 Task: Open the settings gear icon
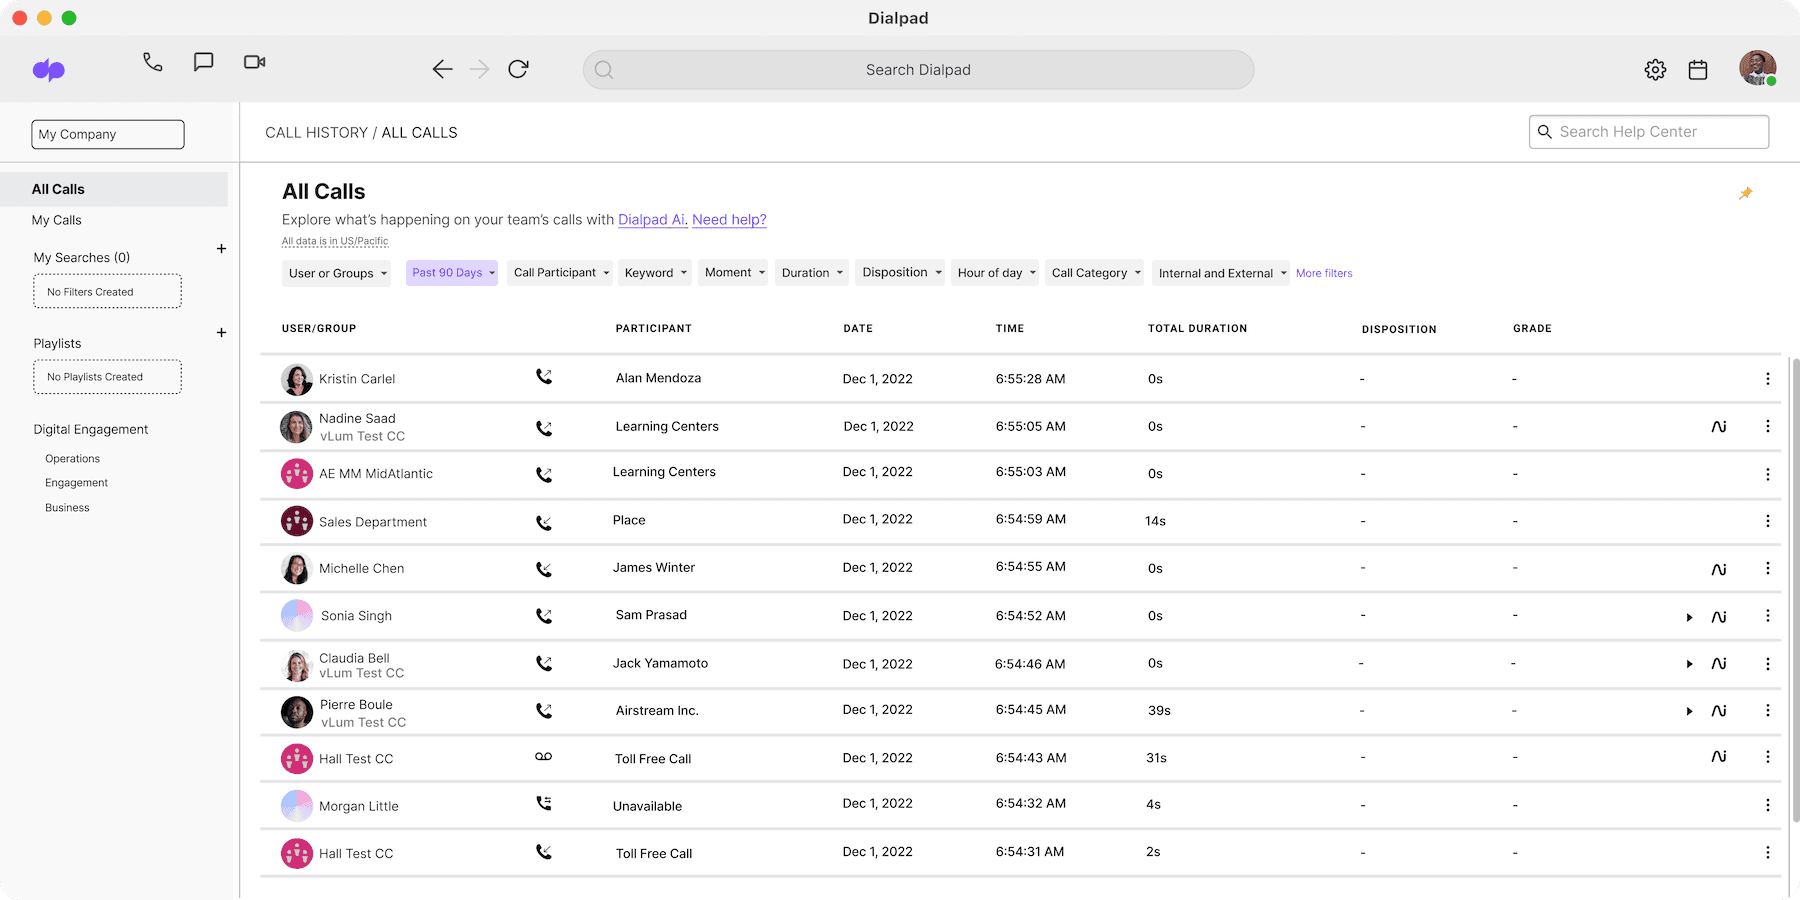pos(1654,69)
